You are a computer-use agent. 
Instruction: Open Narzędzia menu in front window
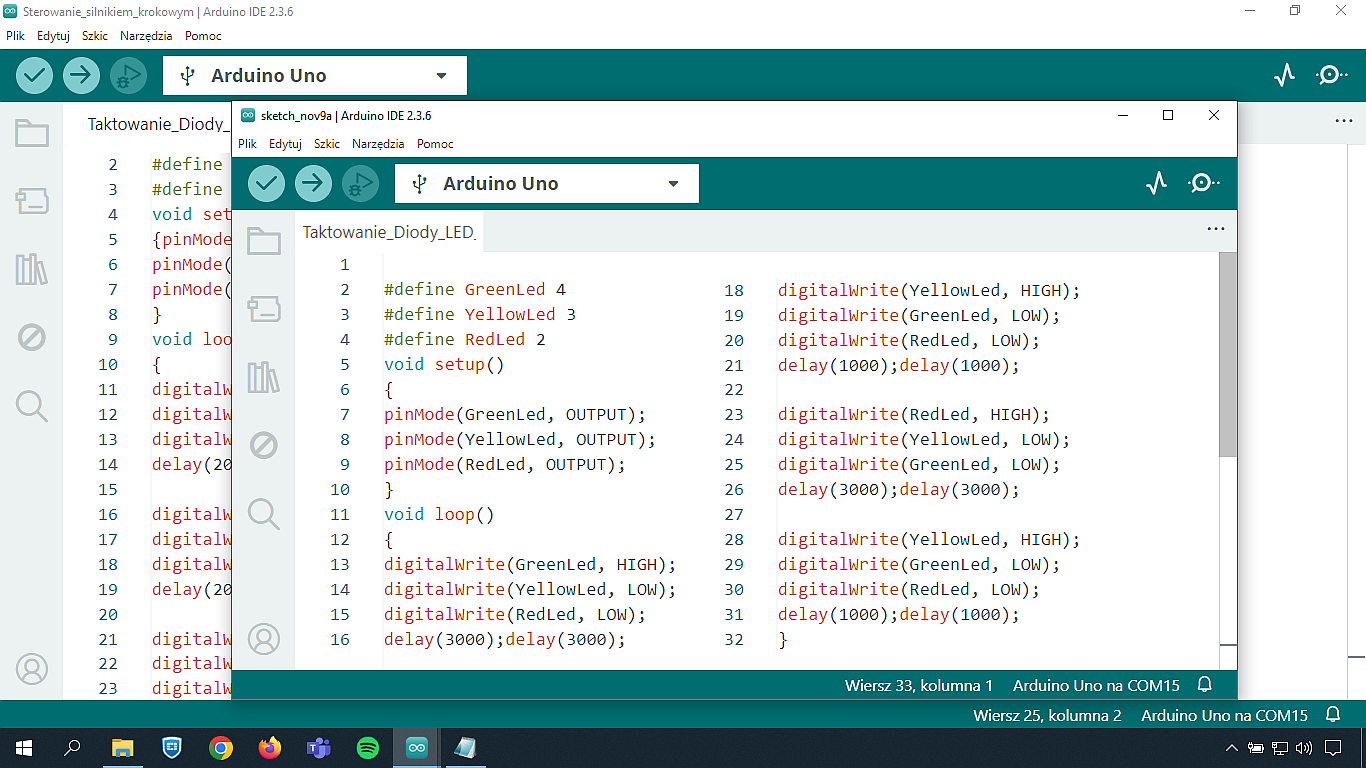378,144
